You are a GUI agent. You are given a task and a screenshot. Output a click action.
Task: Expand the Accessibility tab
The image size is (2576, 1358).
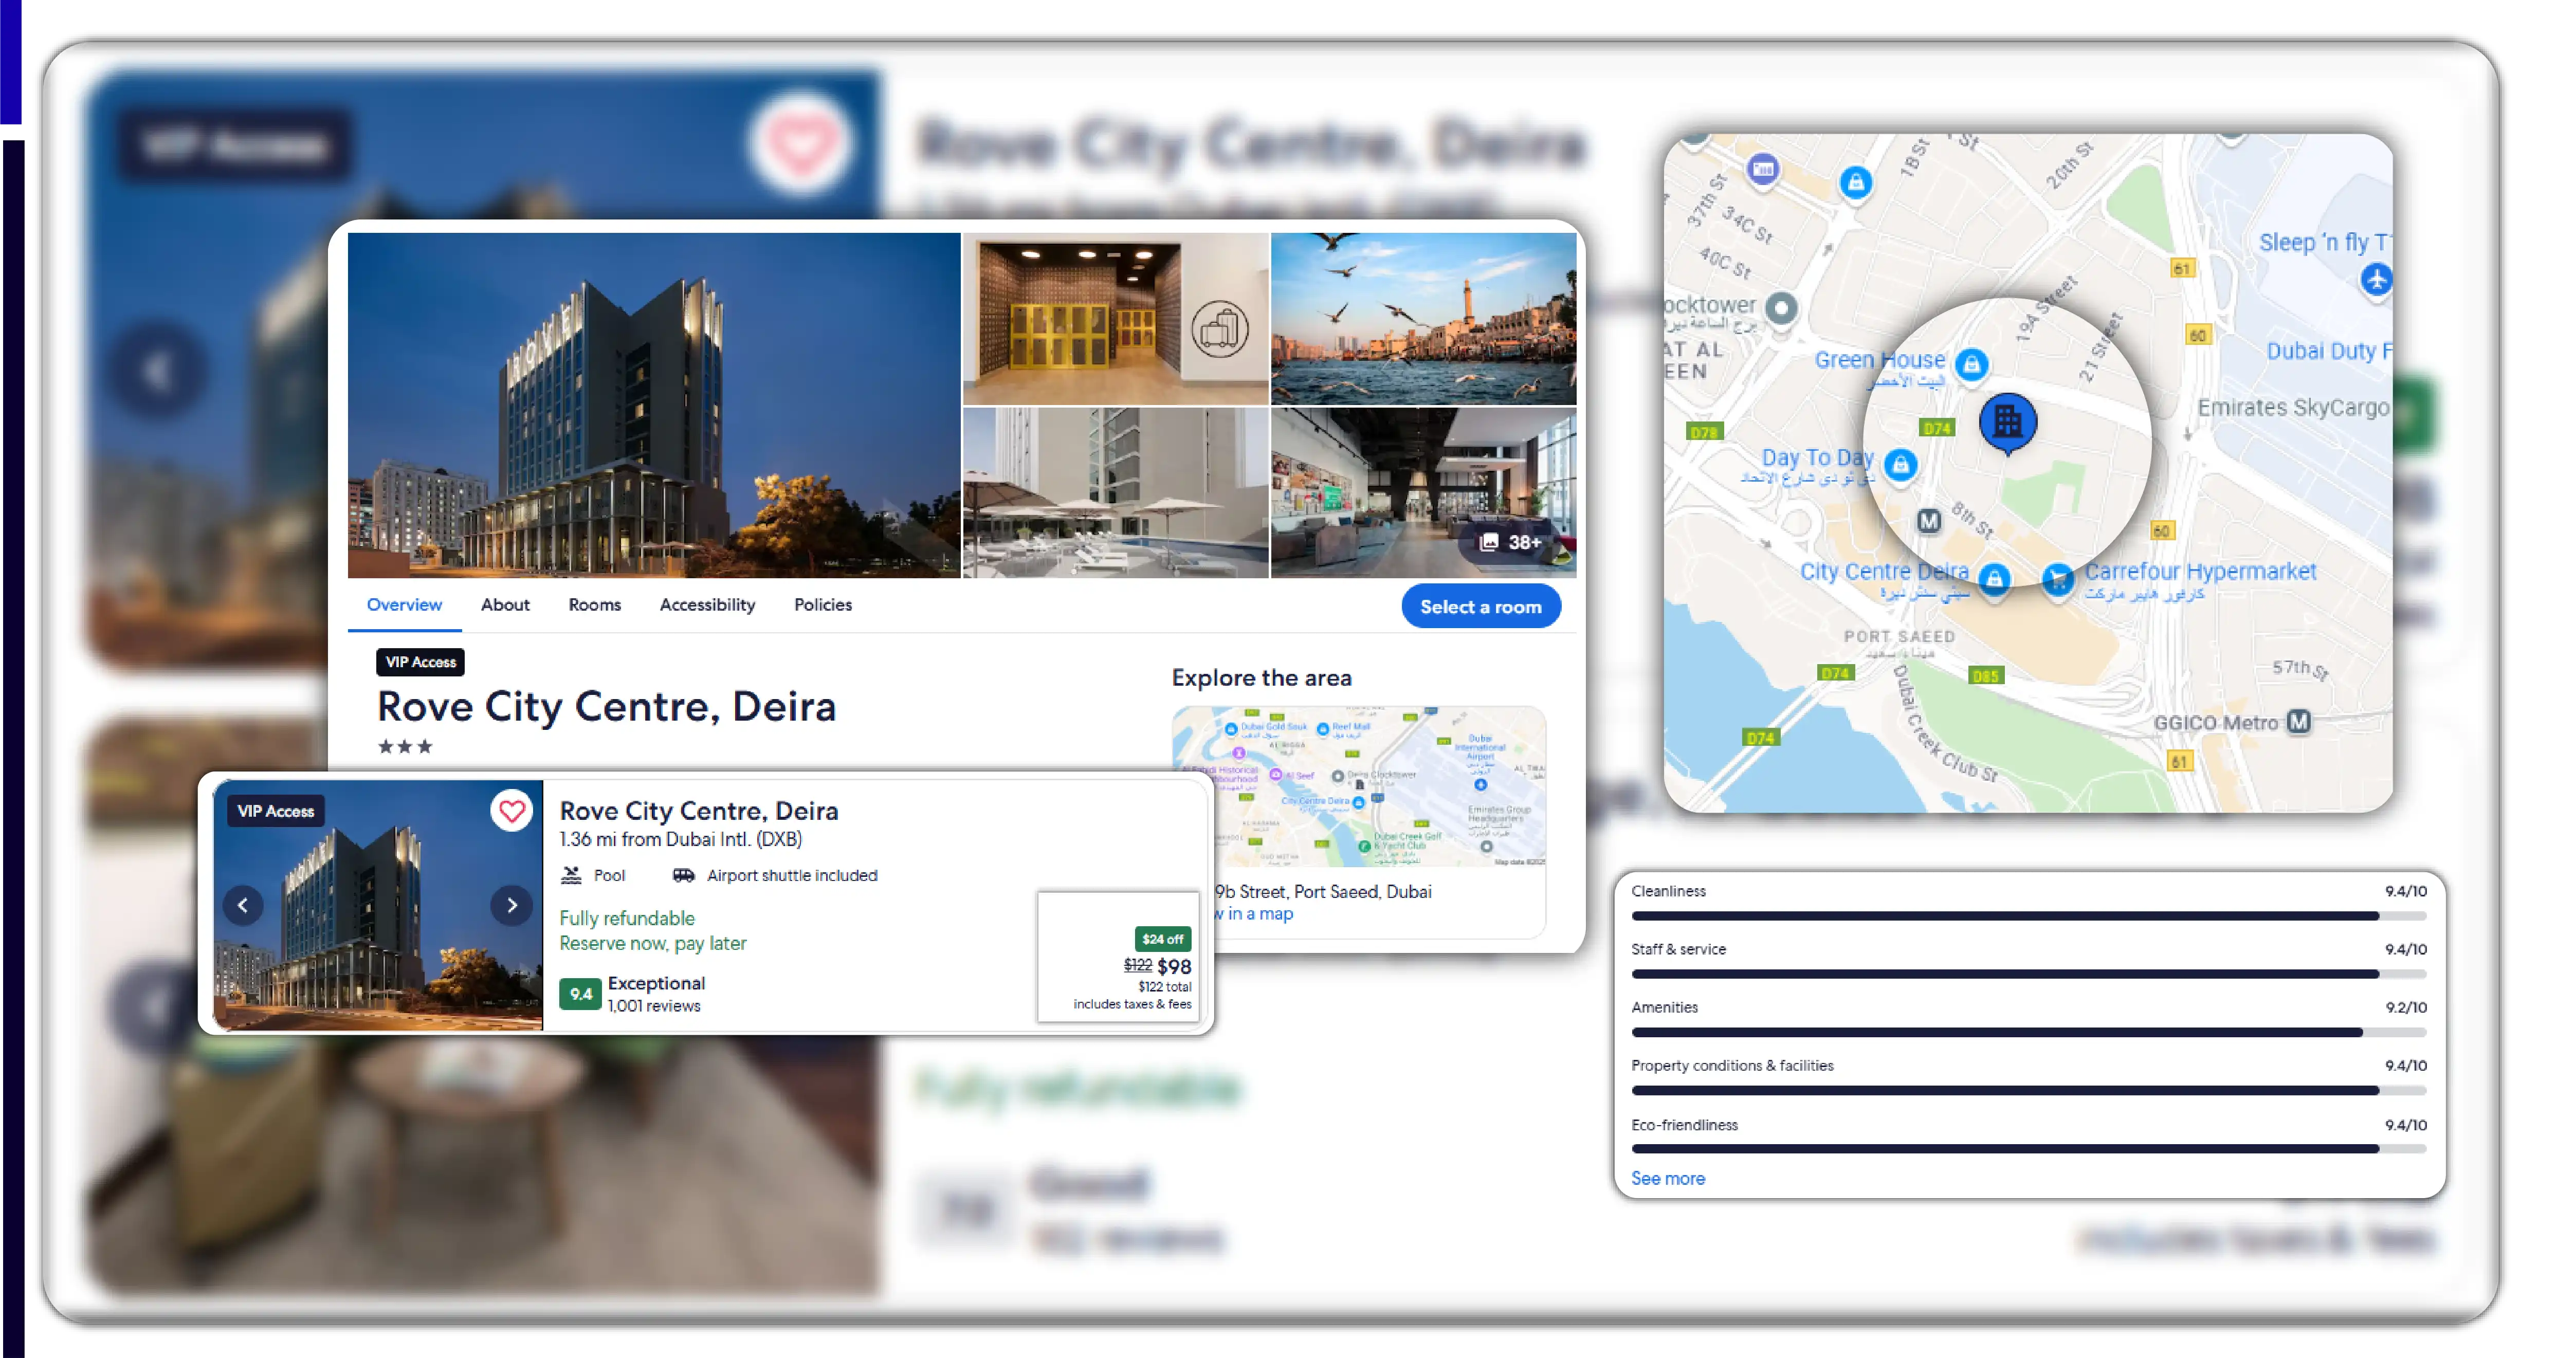tap(705, 605)
